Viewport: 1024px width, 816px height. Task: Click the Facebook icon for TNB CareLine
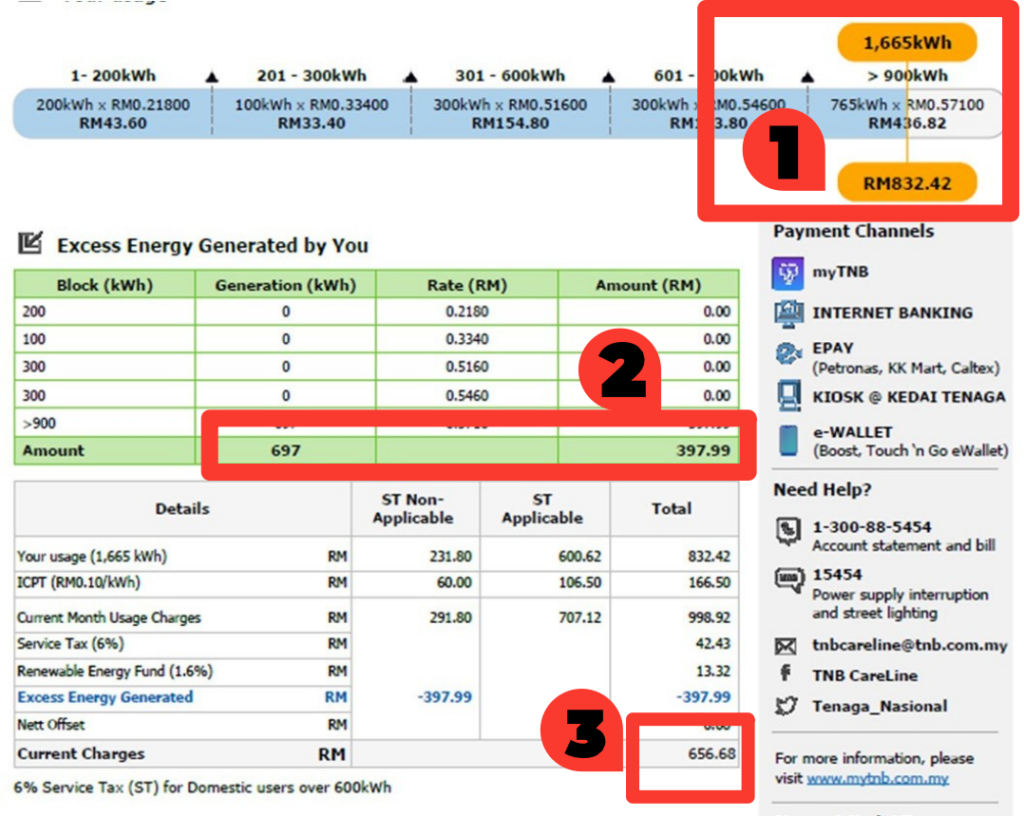786,673
